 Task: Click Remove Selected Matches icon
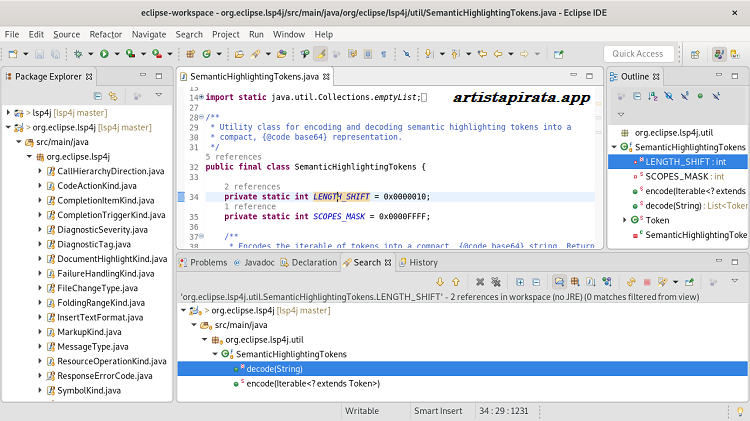point(480,282)
